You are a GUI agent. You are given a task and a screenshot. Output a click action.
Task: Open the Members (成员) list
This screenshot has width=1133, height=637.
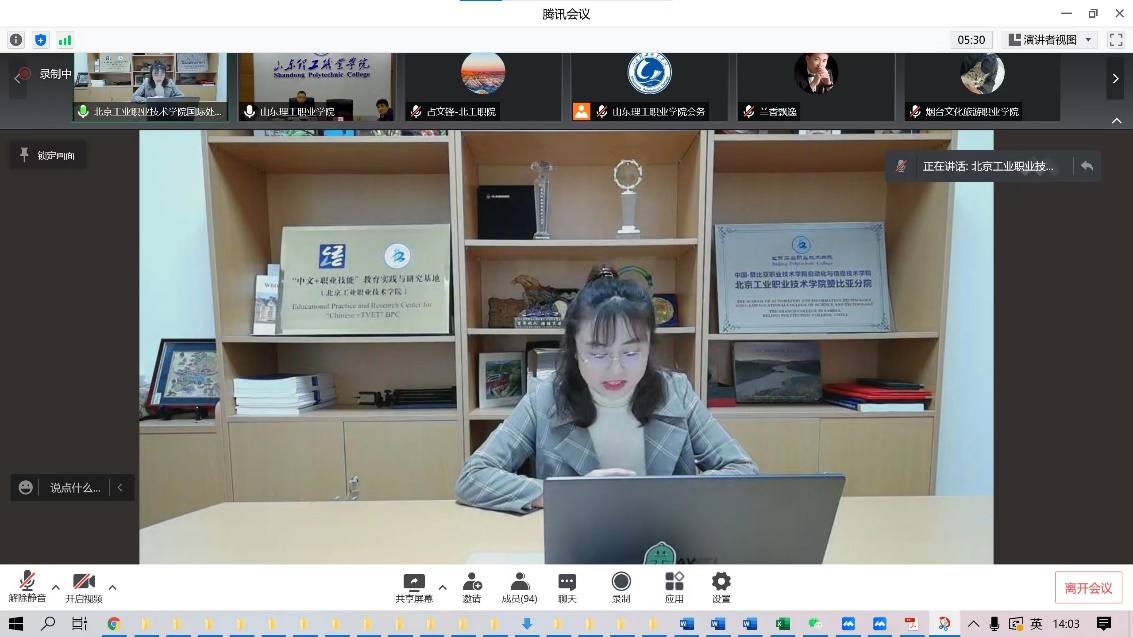pos(519,588)
